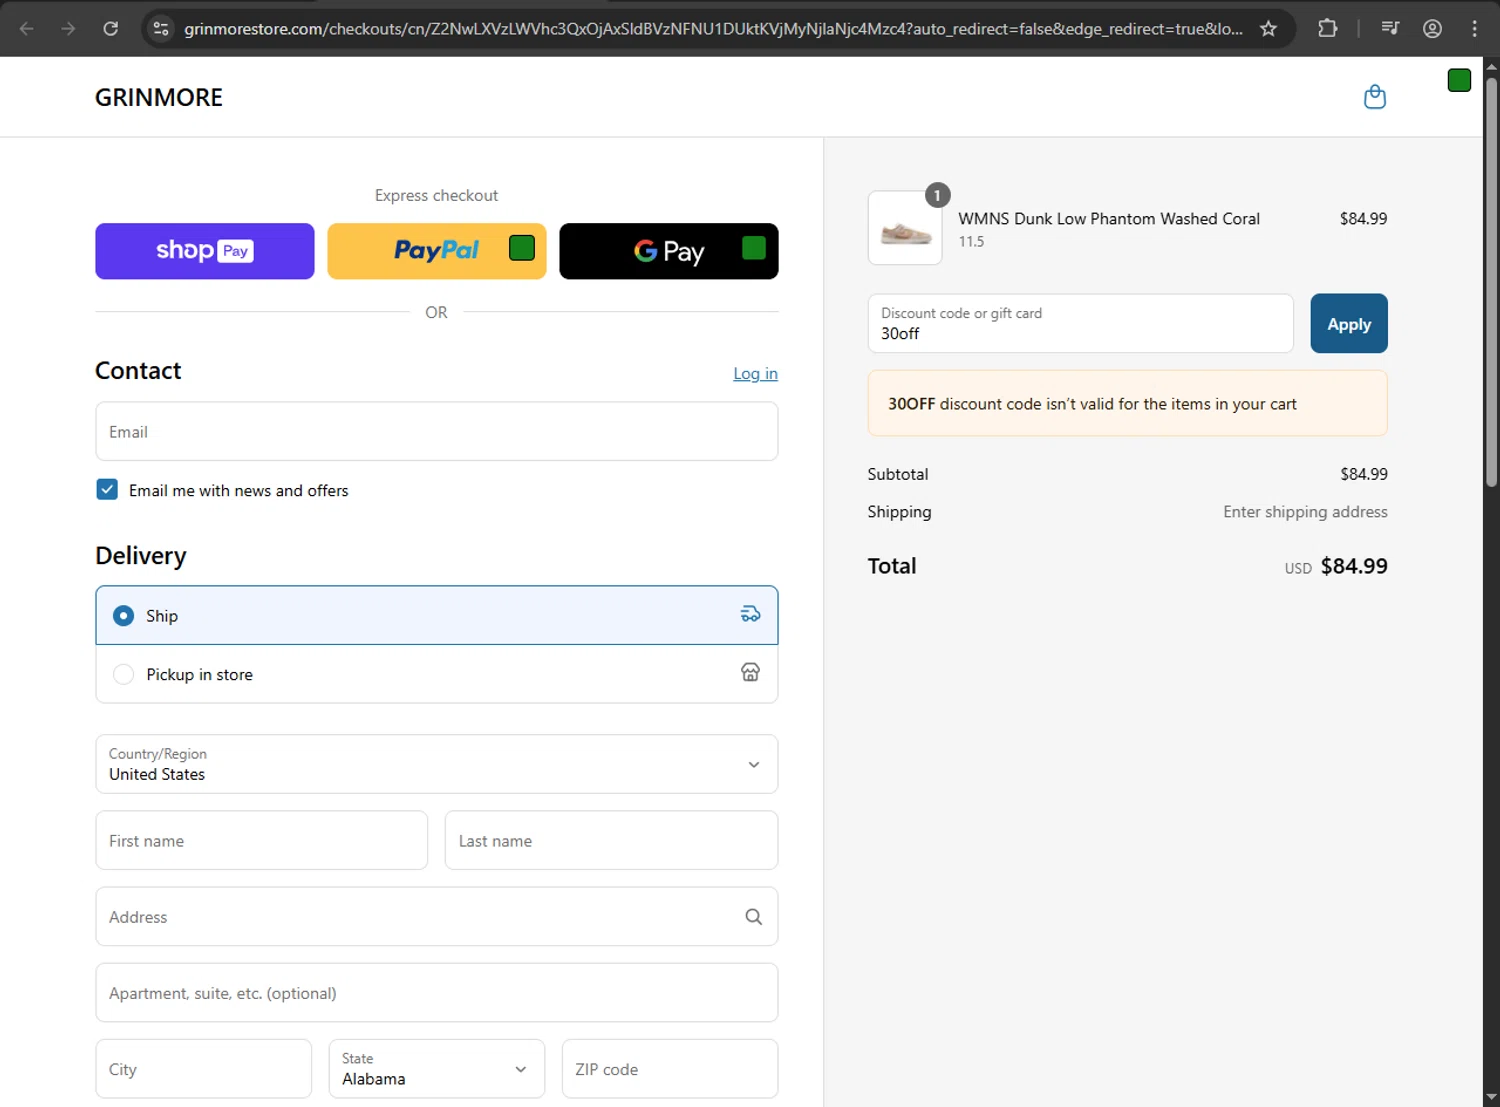Image resolution: width=1500 pixels, height=1107 pixels.
Task: Pay with PayPal express checkout
Action: pyautogui.click(x=437, y=251)
